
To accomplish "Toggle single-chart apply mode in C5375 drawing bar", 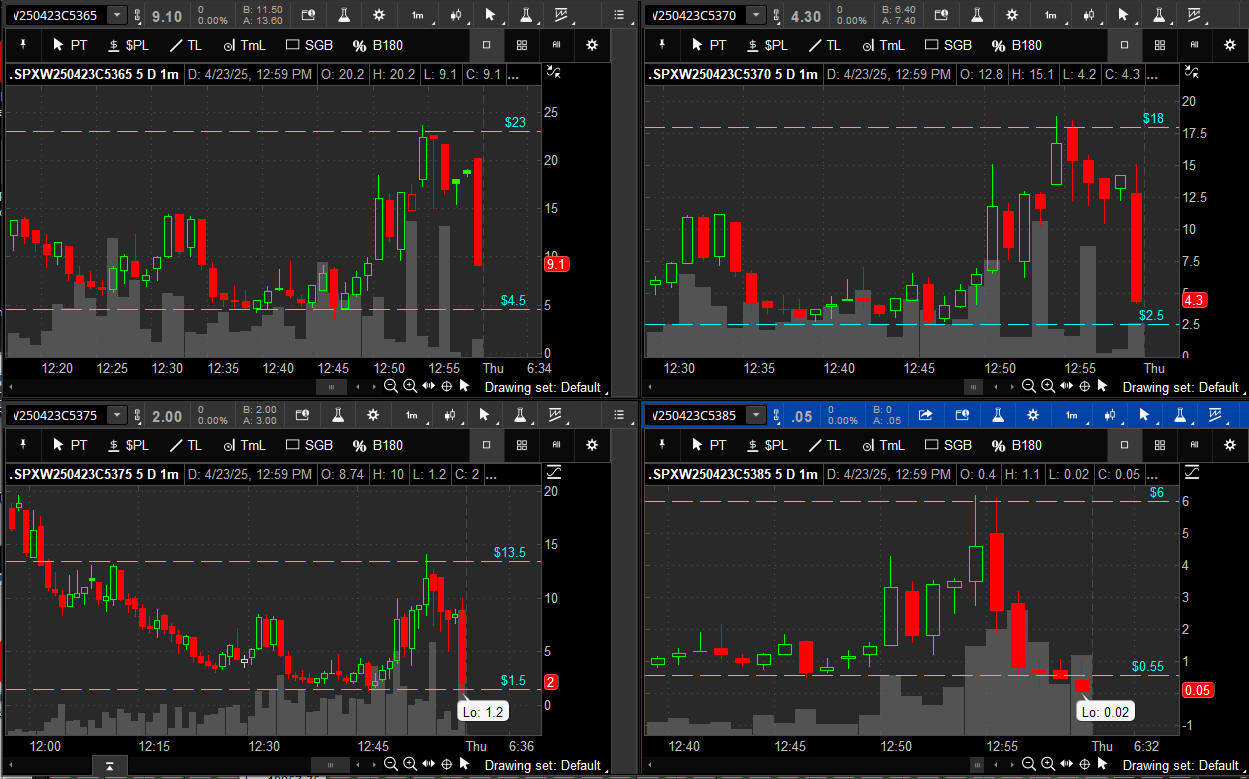I will (x=486, y=445).
